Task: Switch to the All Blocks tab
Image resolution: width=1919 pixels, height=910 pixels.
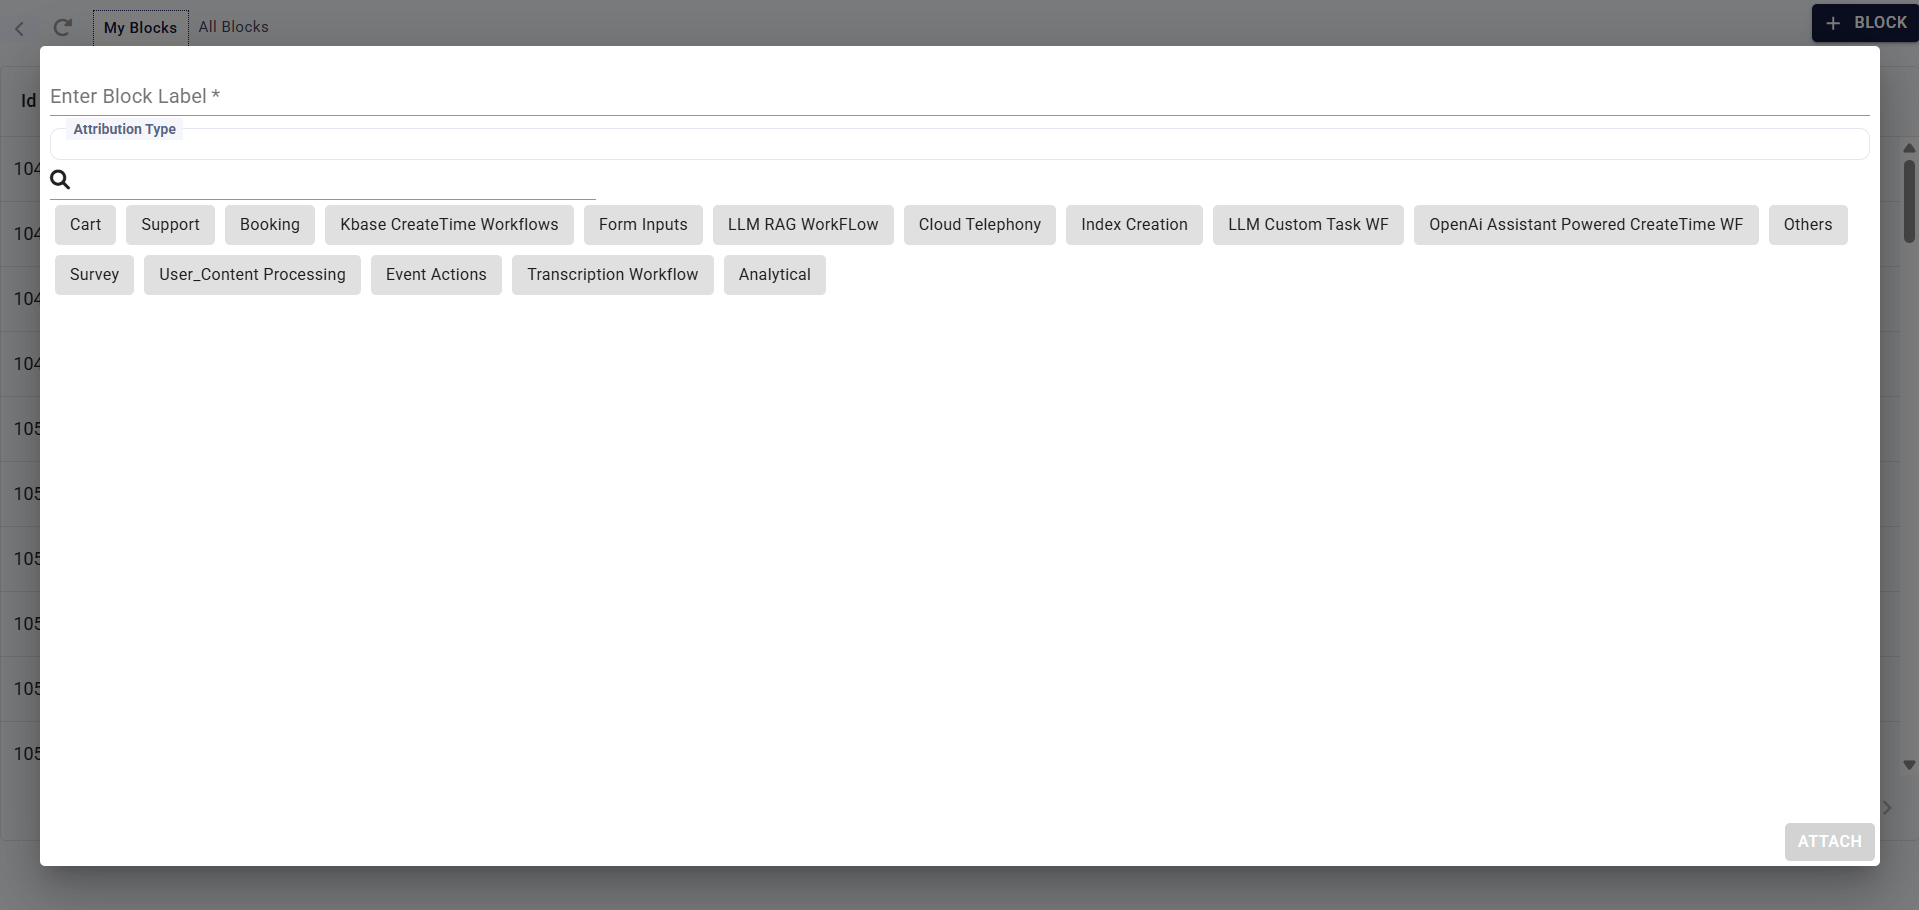Action: click(x=233, y=27)
